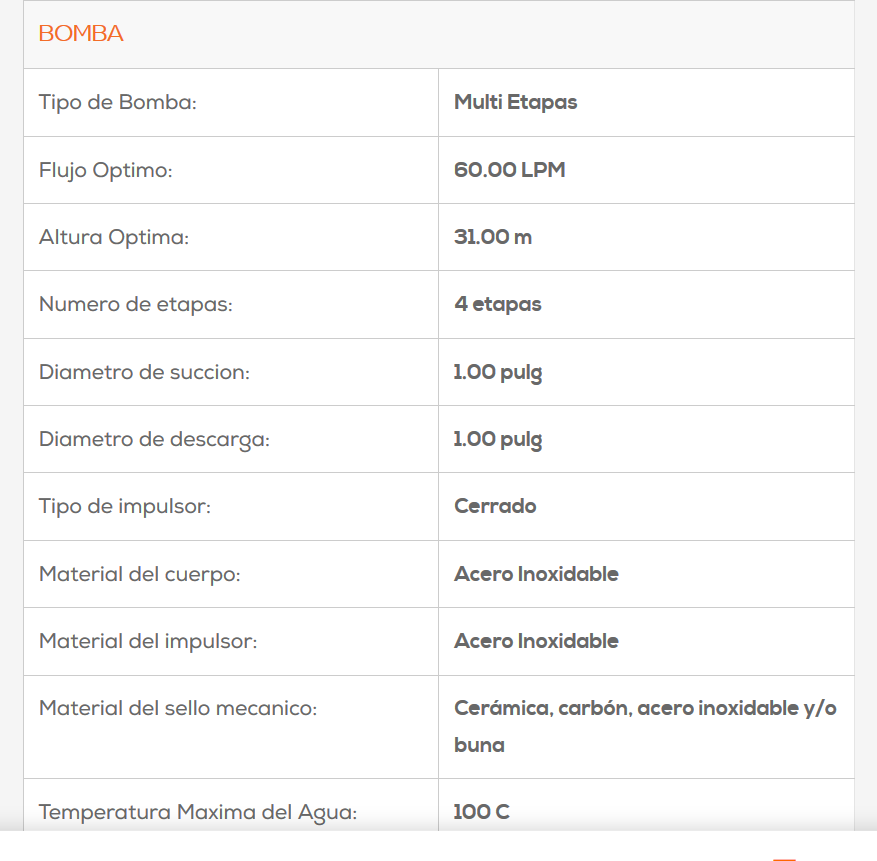The width and height of the screenshot is (877, 861).
Task: Click the BOMBA section header
Action: click(81, 34)
